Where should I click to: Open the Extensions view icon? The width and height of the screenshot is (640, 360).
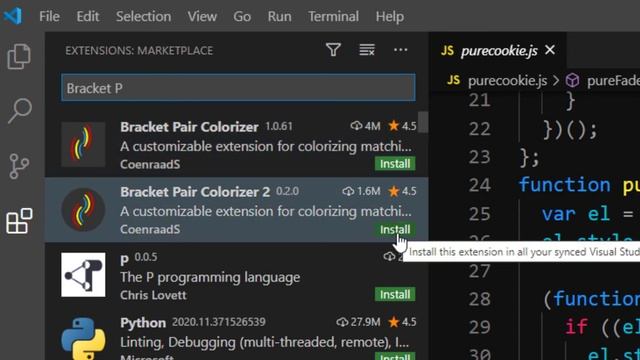point(19,221)
